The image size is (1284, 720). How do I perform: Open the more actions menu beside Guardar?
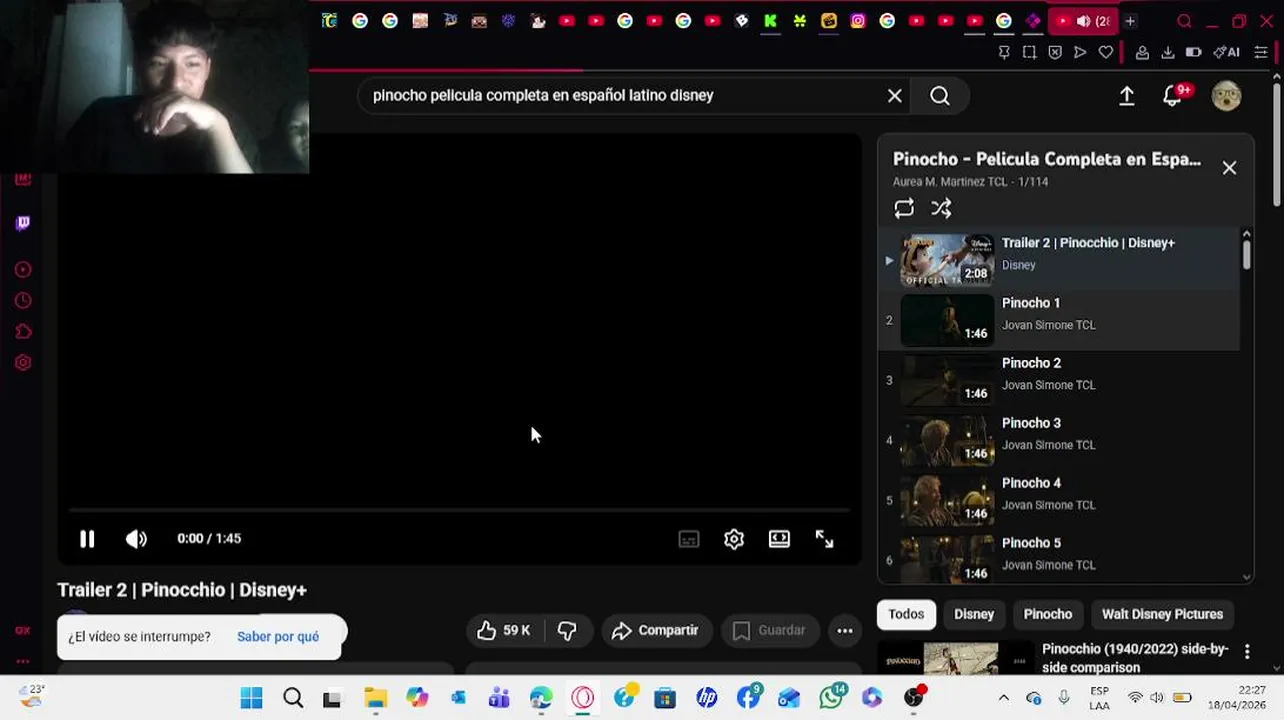click(845, 630)
